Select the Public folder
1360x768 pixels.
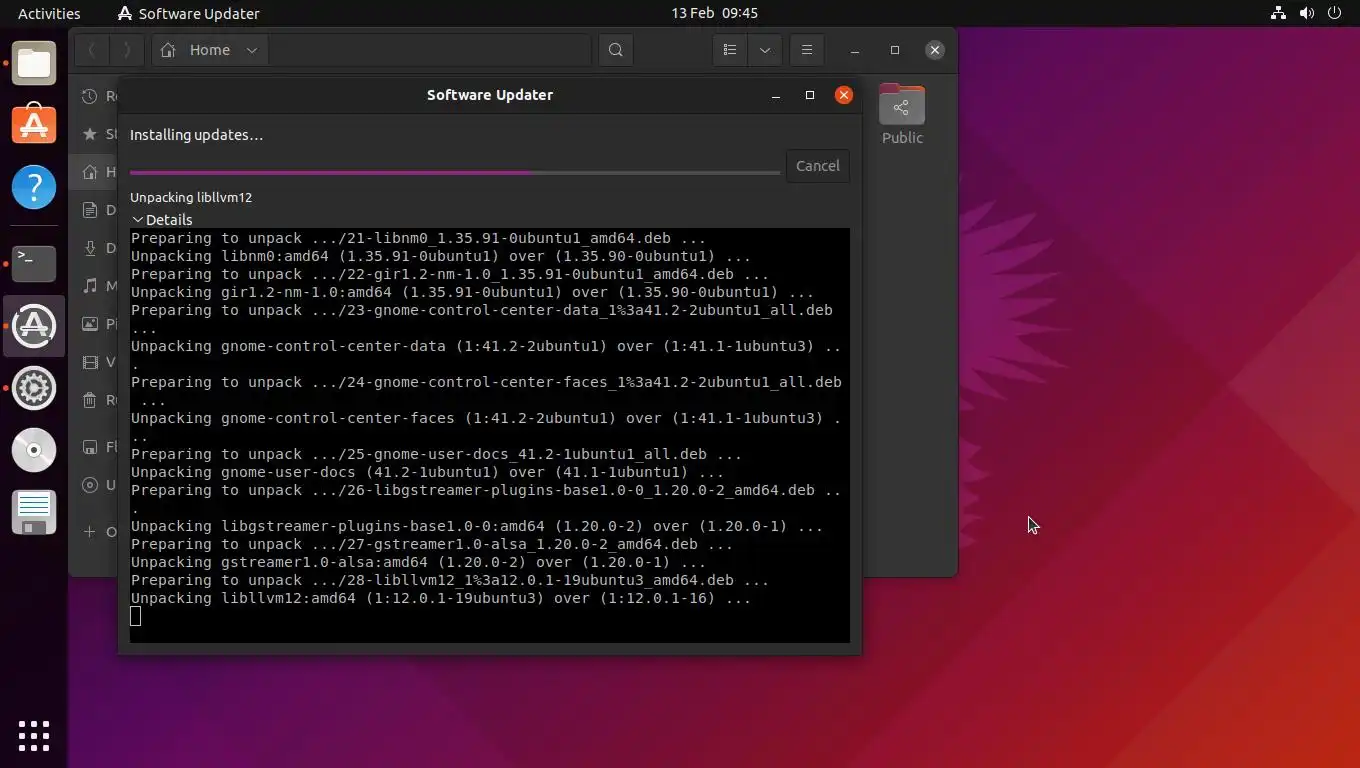coord(902,114)
